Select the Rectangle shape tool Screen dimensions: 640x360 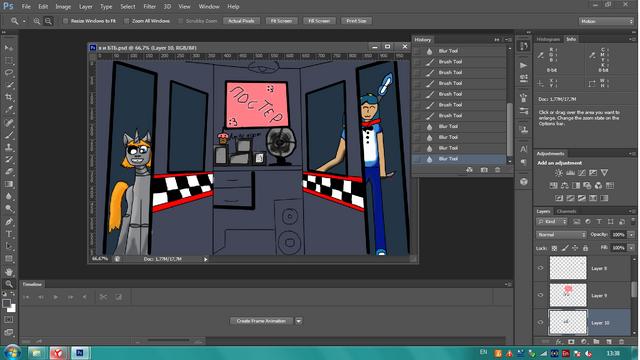9,258
